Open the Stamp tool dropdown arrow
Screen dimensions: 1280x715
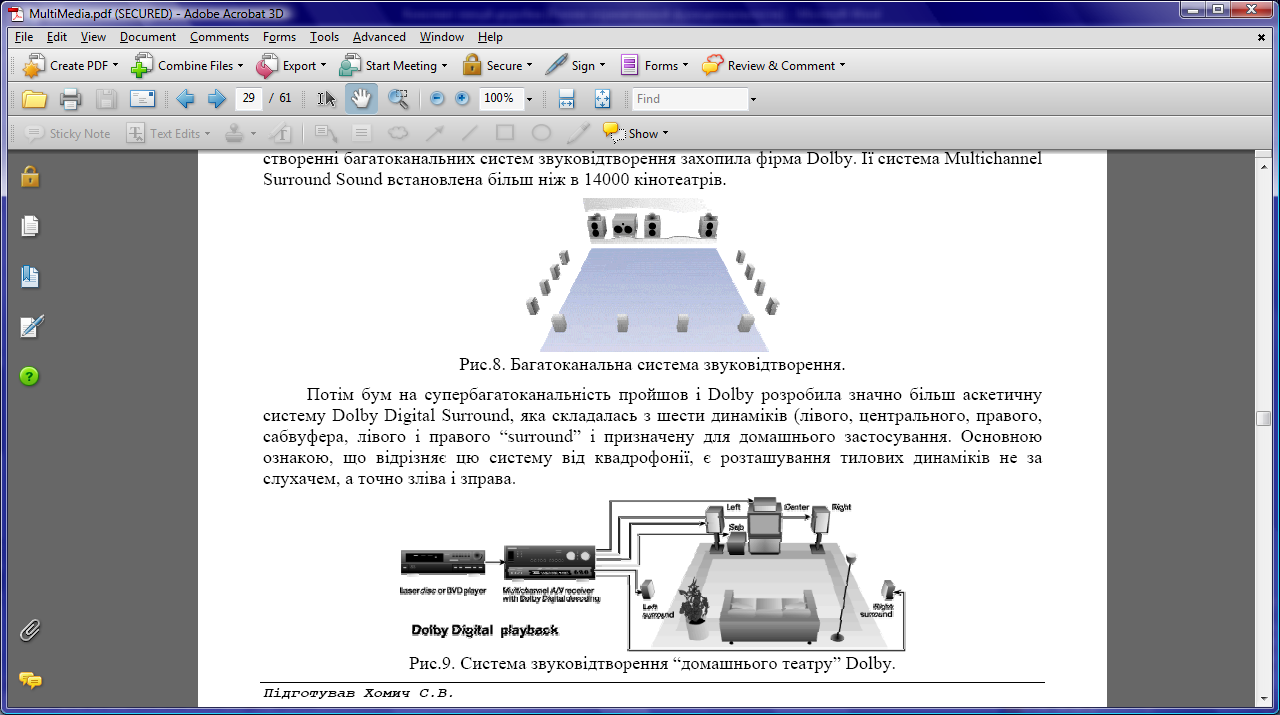pyautogui.click(x=253, y=133)
